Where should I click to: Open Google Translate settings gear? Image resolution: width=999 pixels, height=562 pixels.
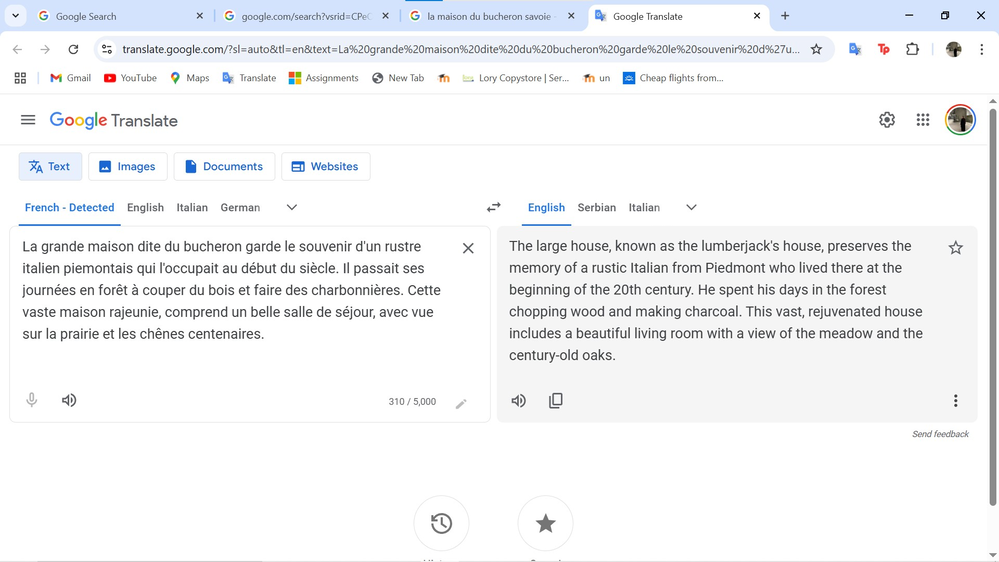tap(887, 120)
